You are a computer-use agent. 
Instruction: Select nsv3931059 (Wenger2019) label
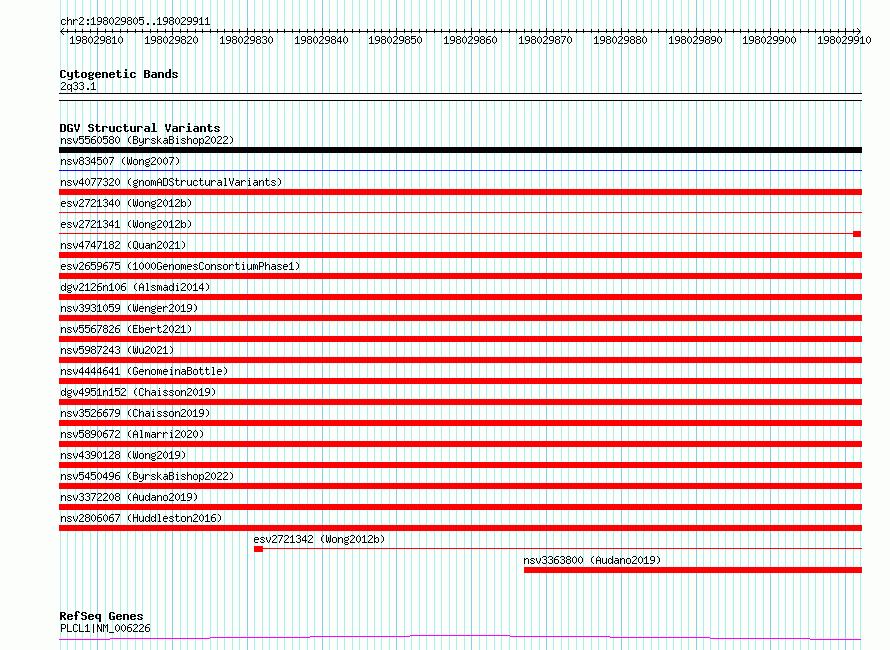pos(129,308)
